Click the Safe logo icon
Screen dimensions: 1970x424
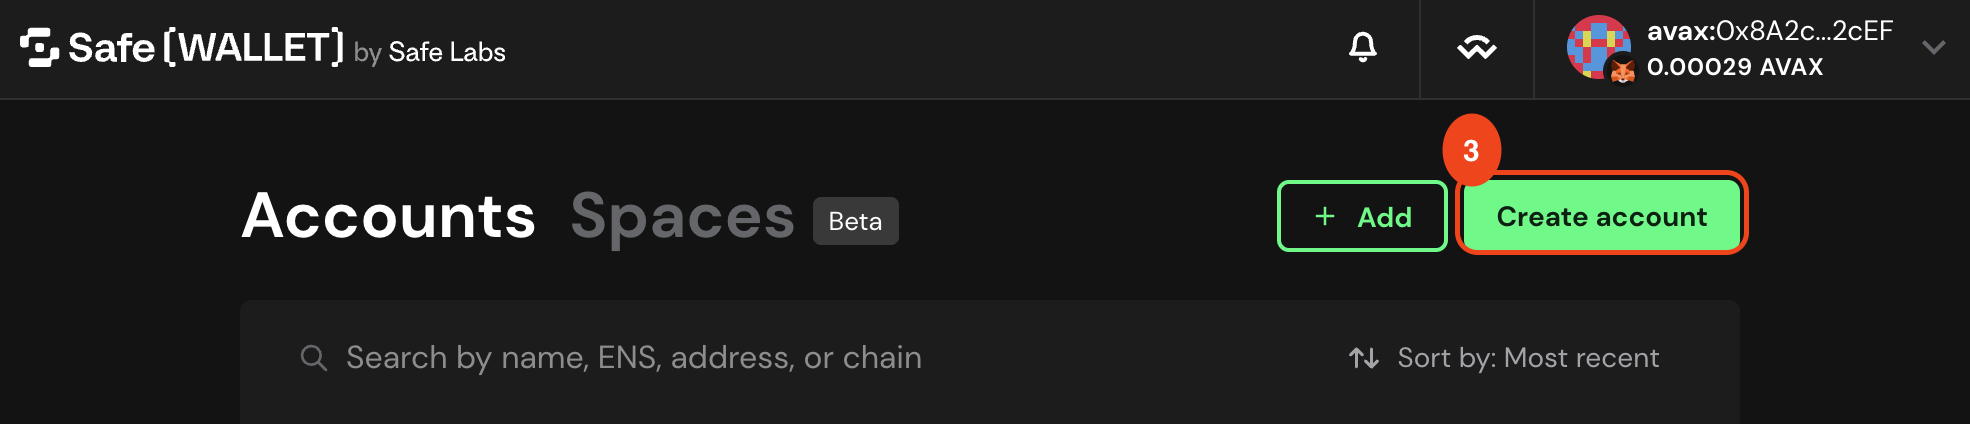click(39, 48)
